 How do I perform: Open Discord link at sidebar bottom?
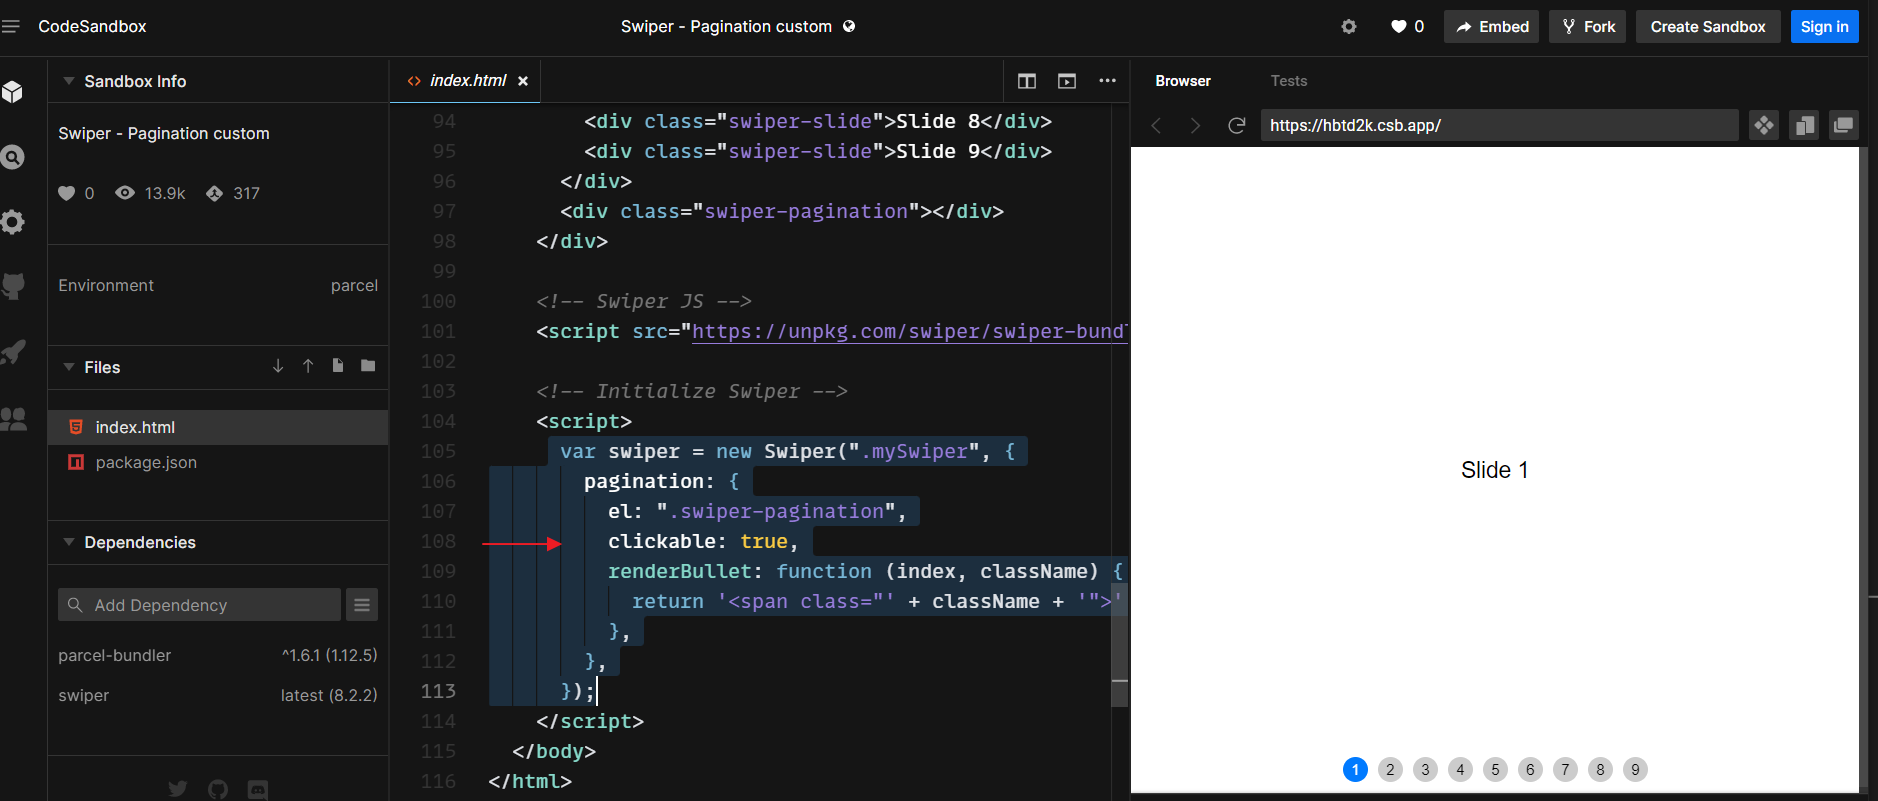pos(258,789)
